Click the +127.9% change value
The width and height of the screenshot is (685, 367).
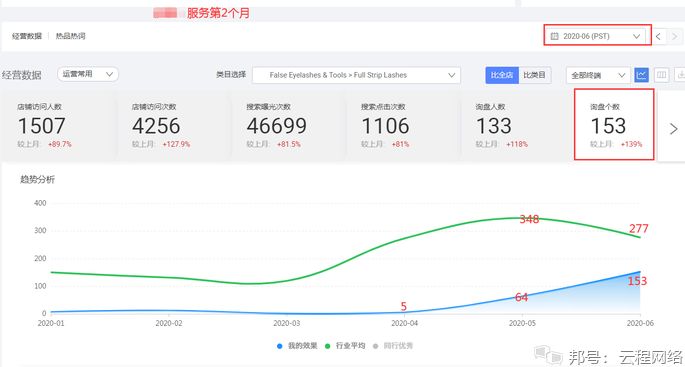tap(176, 144)
